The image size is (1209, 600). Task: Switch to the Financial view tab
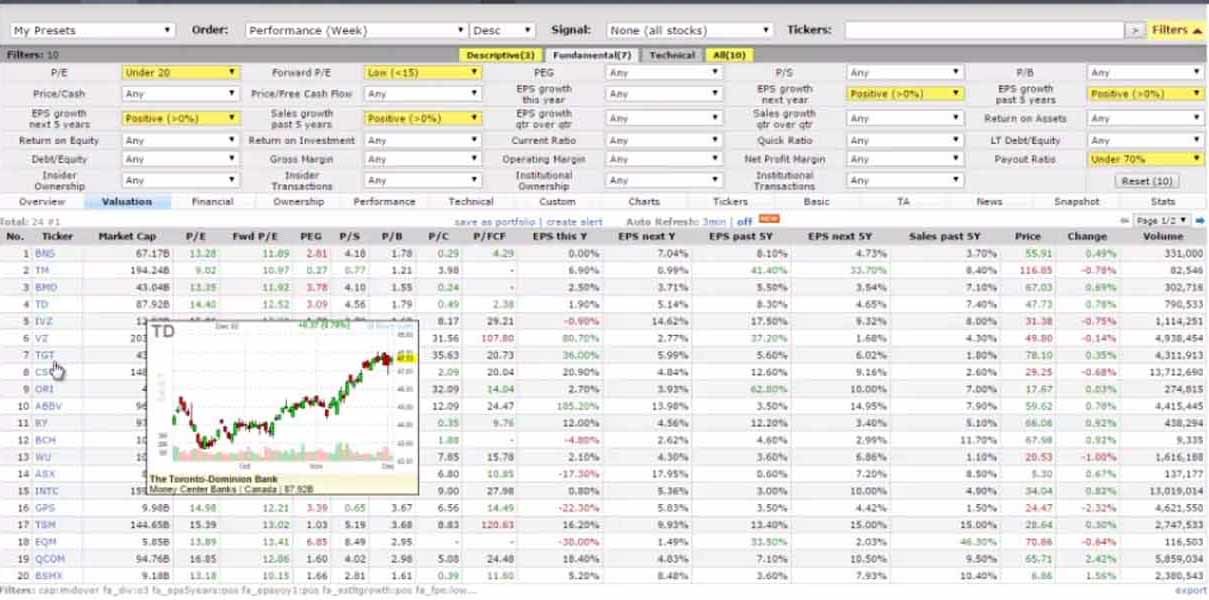[212, 202]
